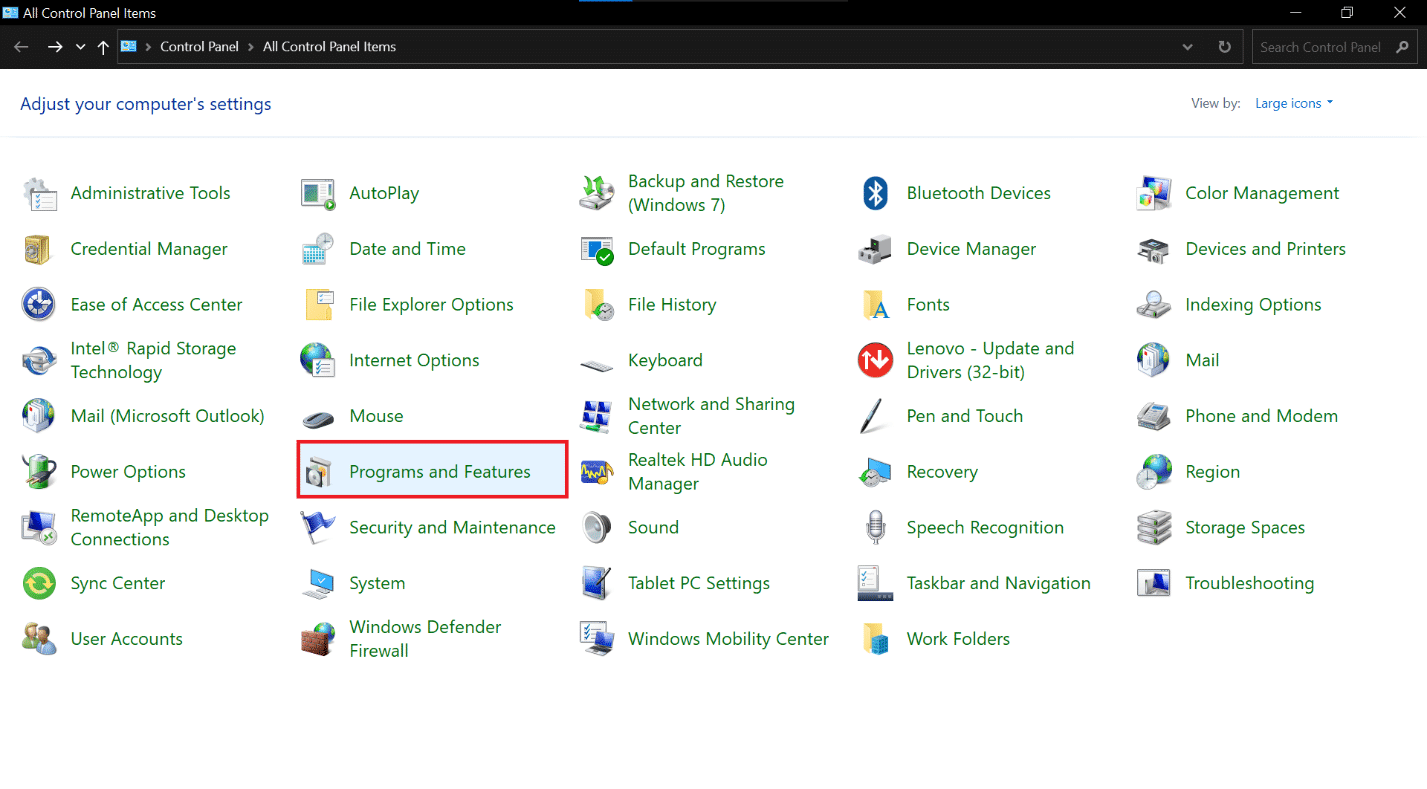The height and width of the screenshot is (789, 1427).
Task: Open the Windows Defender Firewall icon
Action: 318,639
